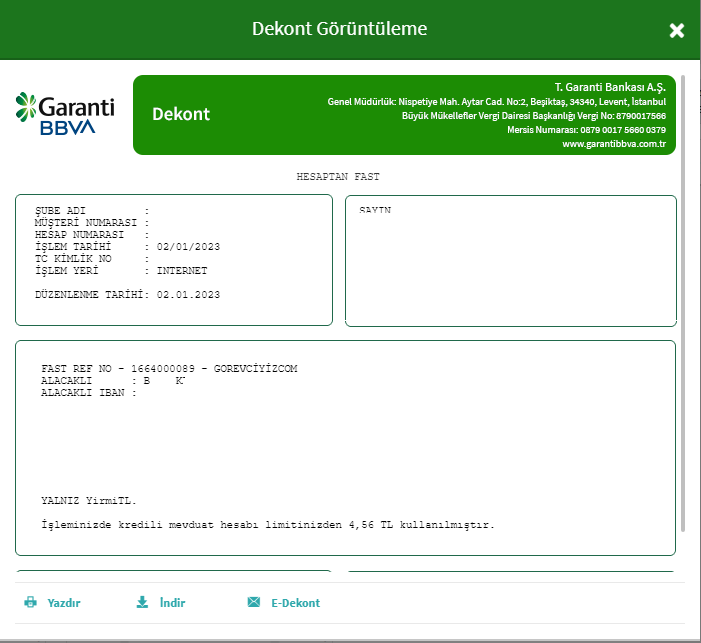Screen dimensions: 701x643
Task: Click the envelope icon beside E-Dekont
Action: click(253, 602)
